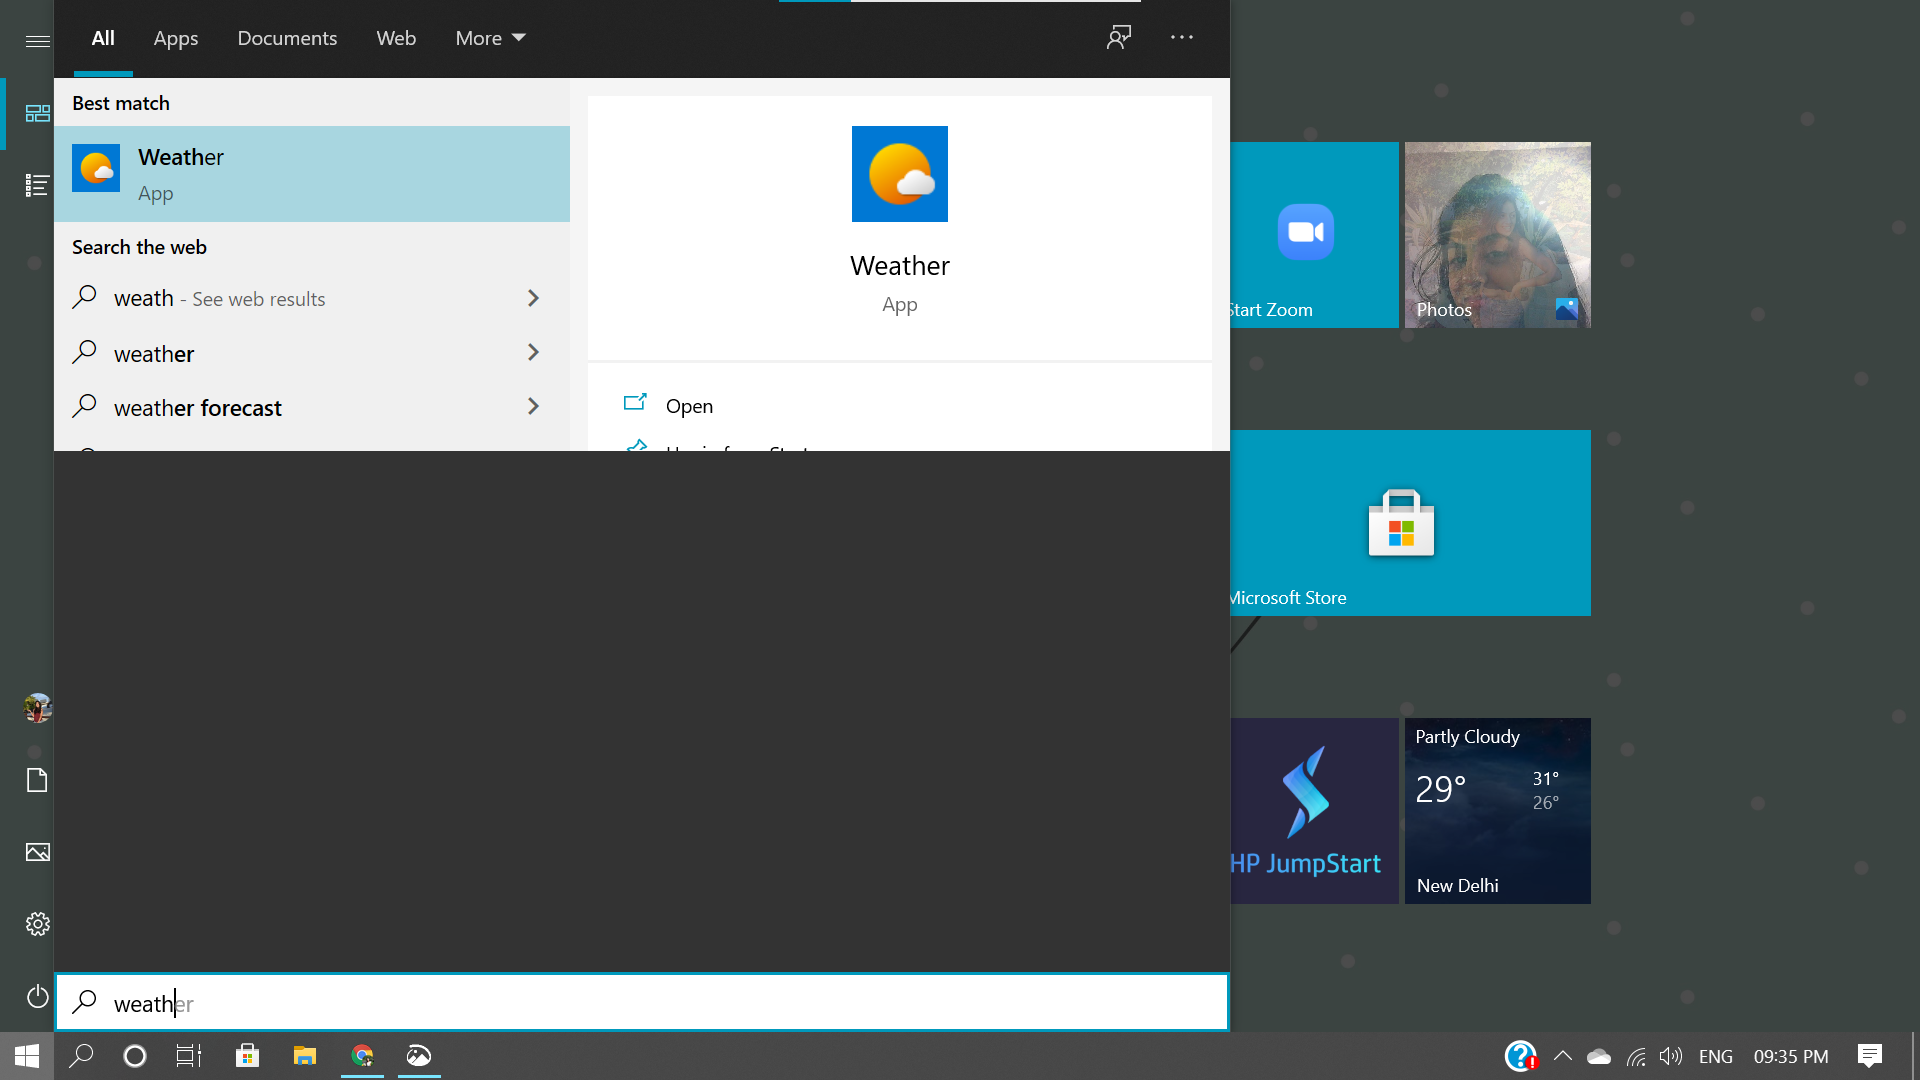
Task: Open the Start menu hamburger icon
Action: point(37,41)
